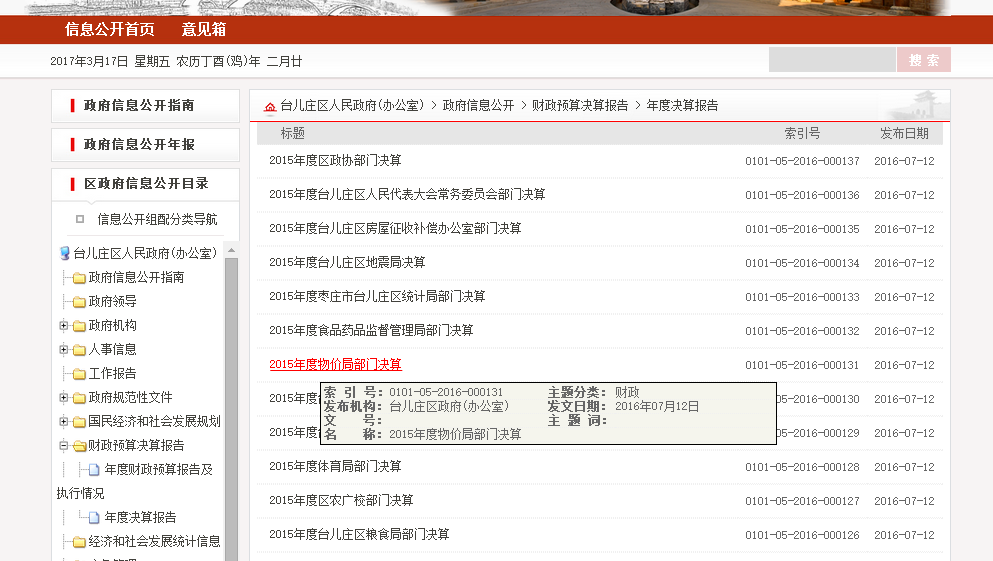The height and width of the screenshot is (561, 993).
Task: Open the 政府信息公开年报 sidebar section
Action: 139,144
